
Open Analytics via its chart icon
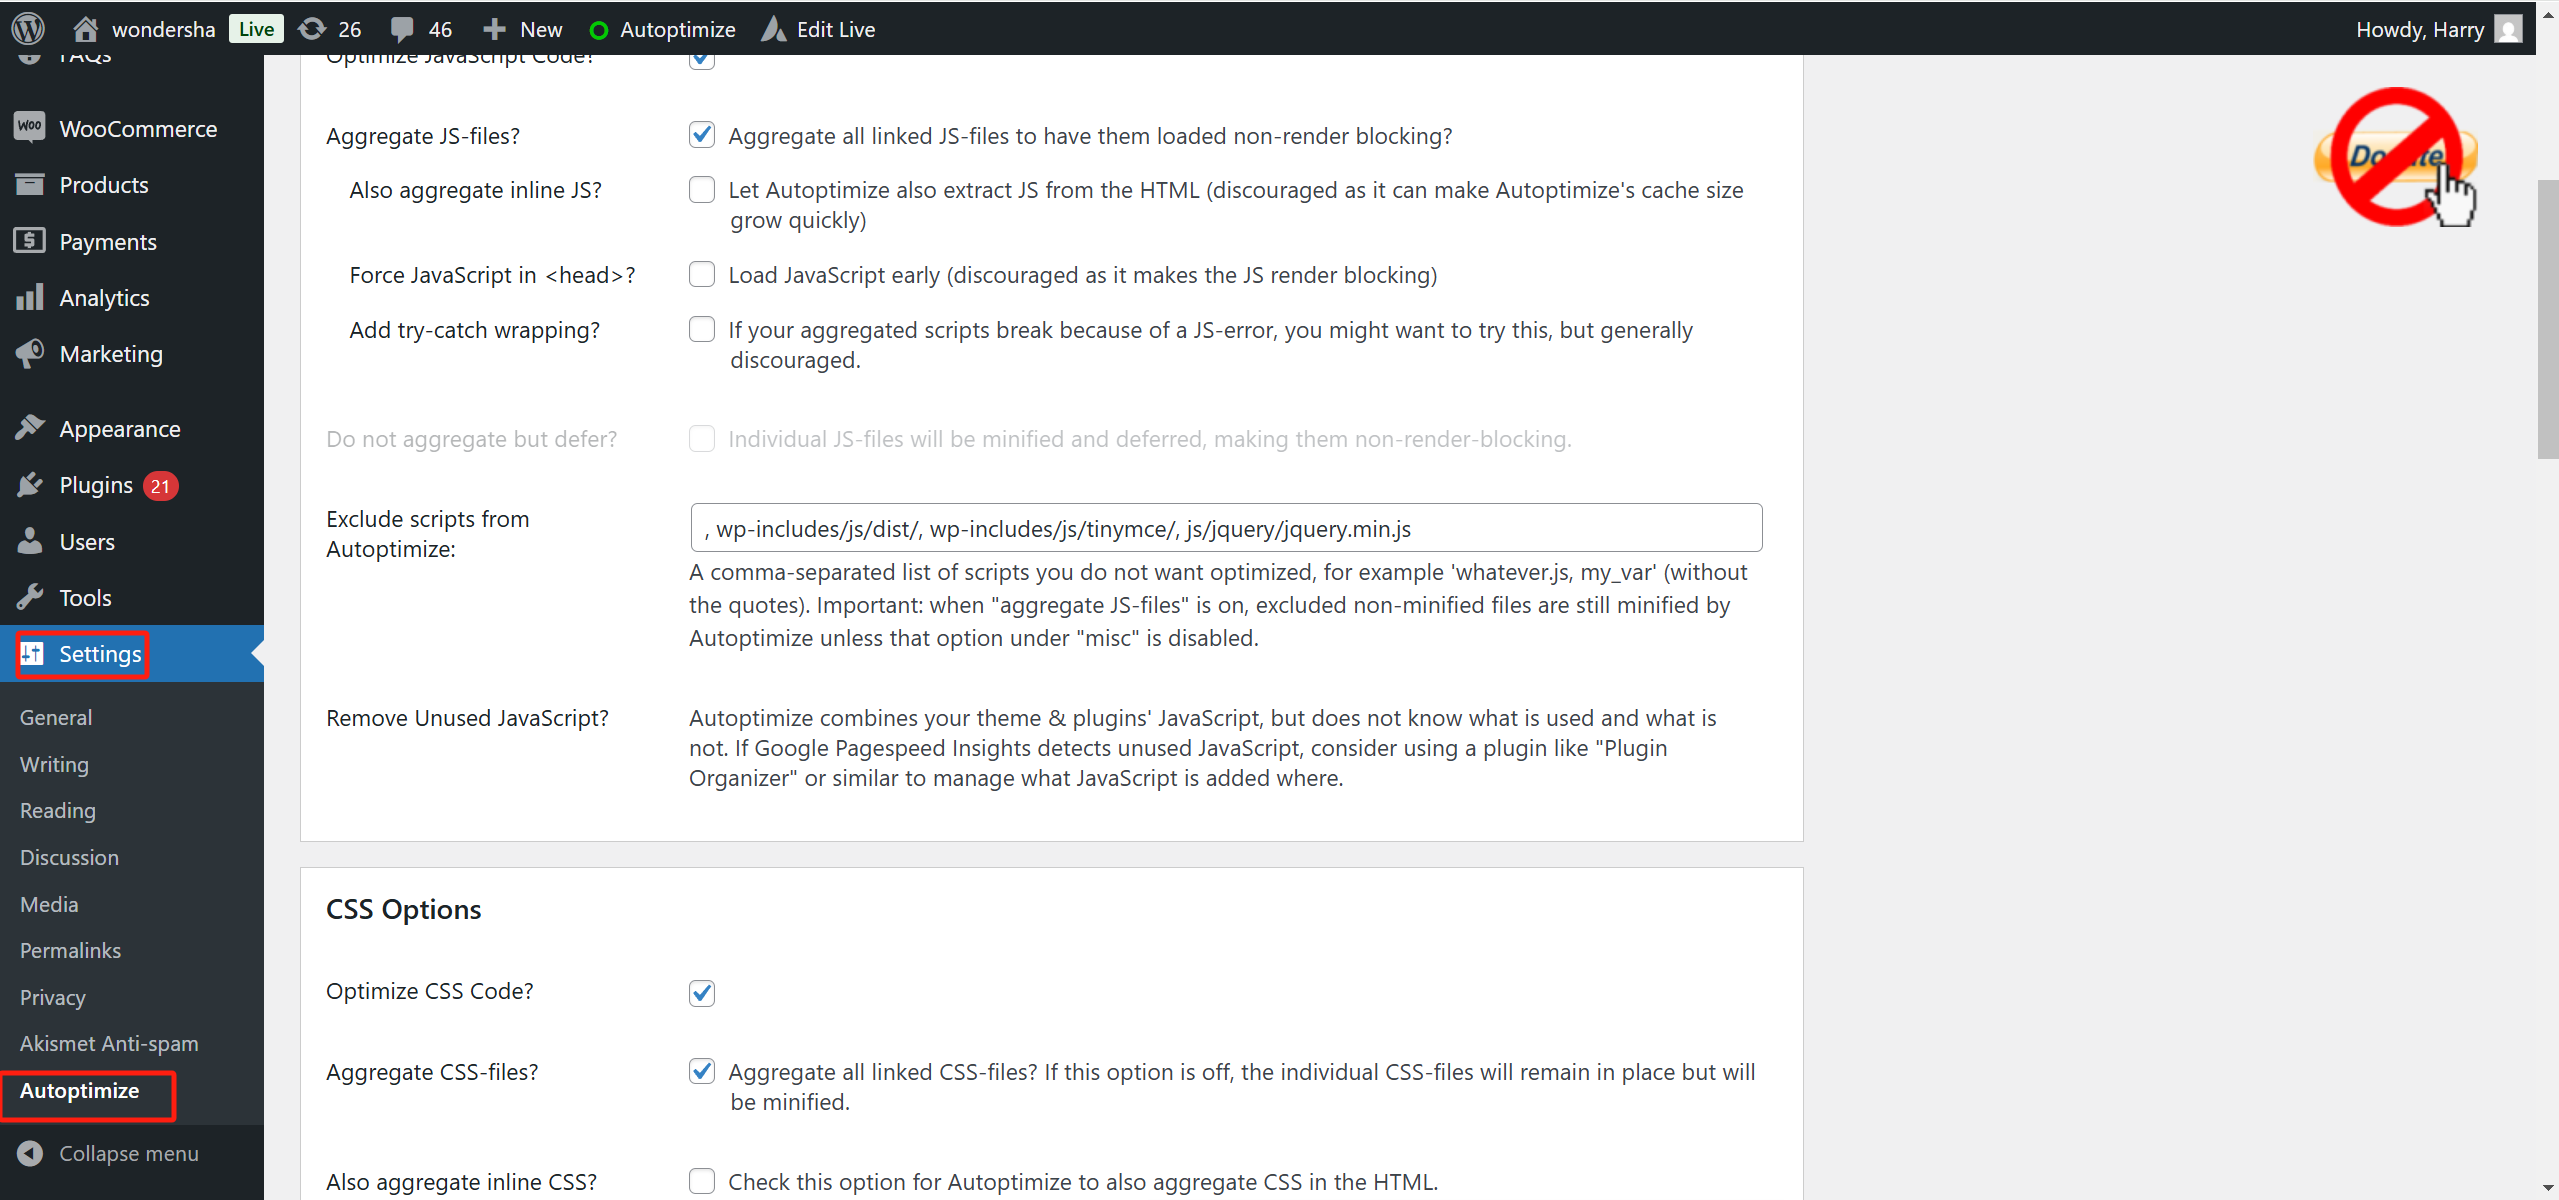click(x=30, y=297)
